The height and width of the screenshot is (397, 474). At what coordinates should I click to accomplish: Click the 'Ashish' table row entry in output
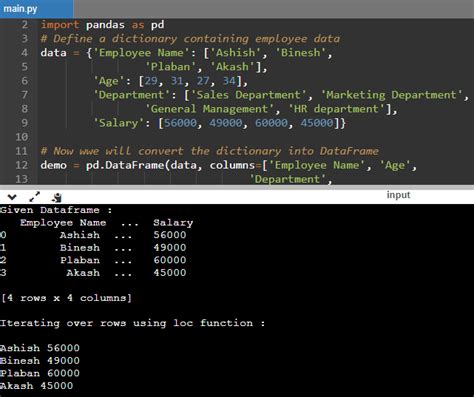[x=80, y=235]
